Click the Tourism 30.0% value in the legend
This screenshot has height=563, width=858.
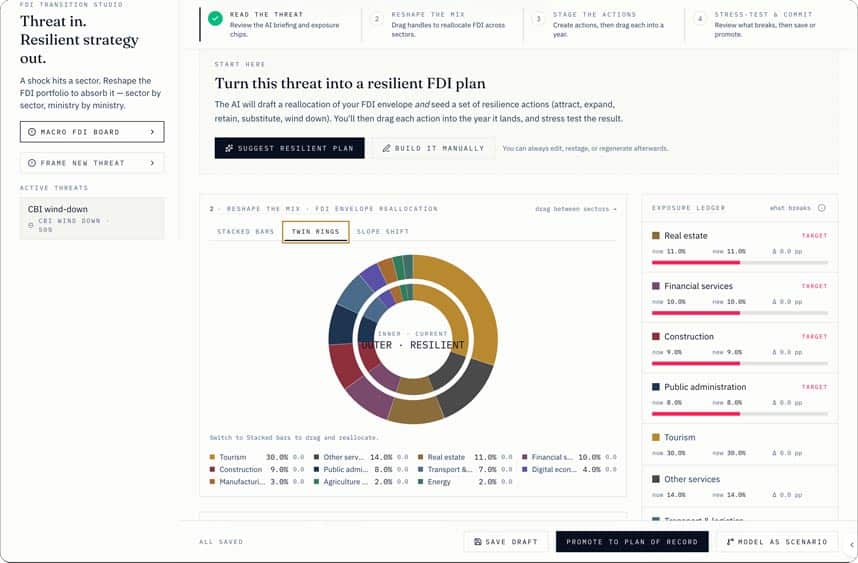277,457
